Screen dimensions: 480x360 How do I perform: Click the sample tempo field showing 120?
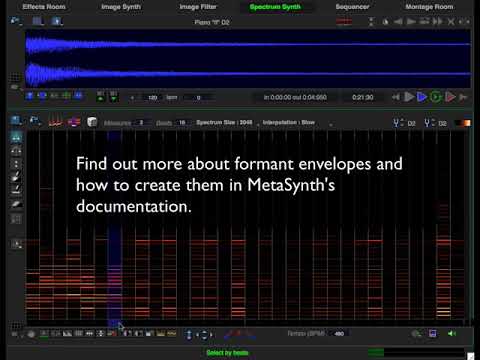click(152, 98)
